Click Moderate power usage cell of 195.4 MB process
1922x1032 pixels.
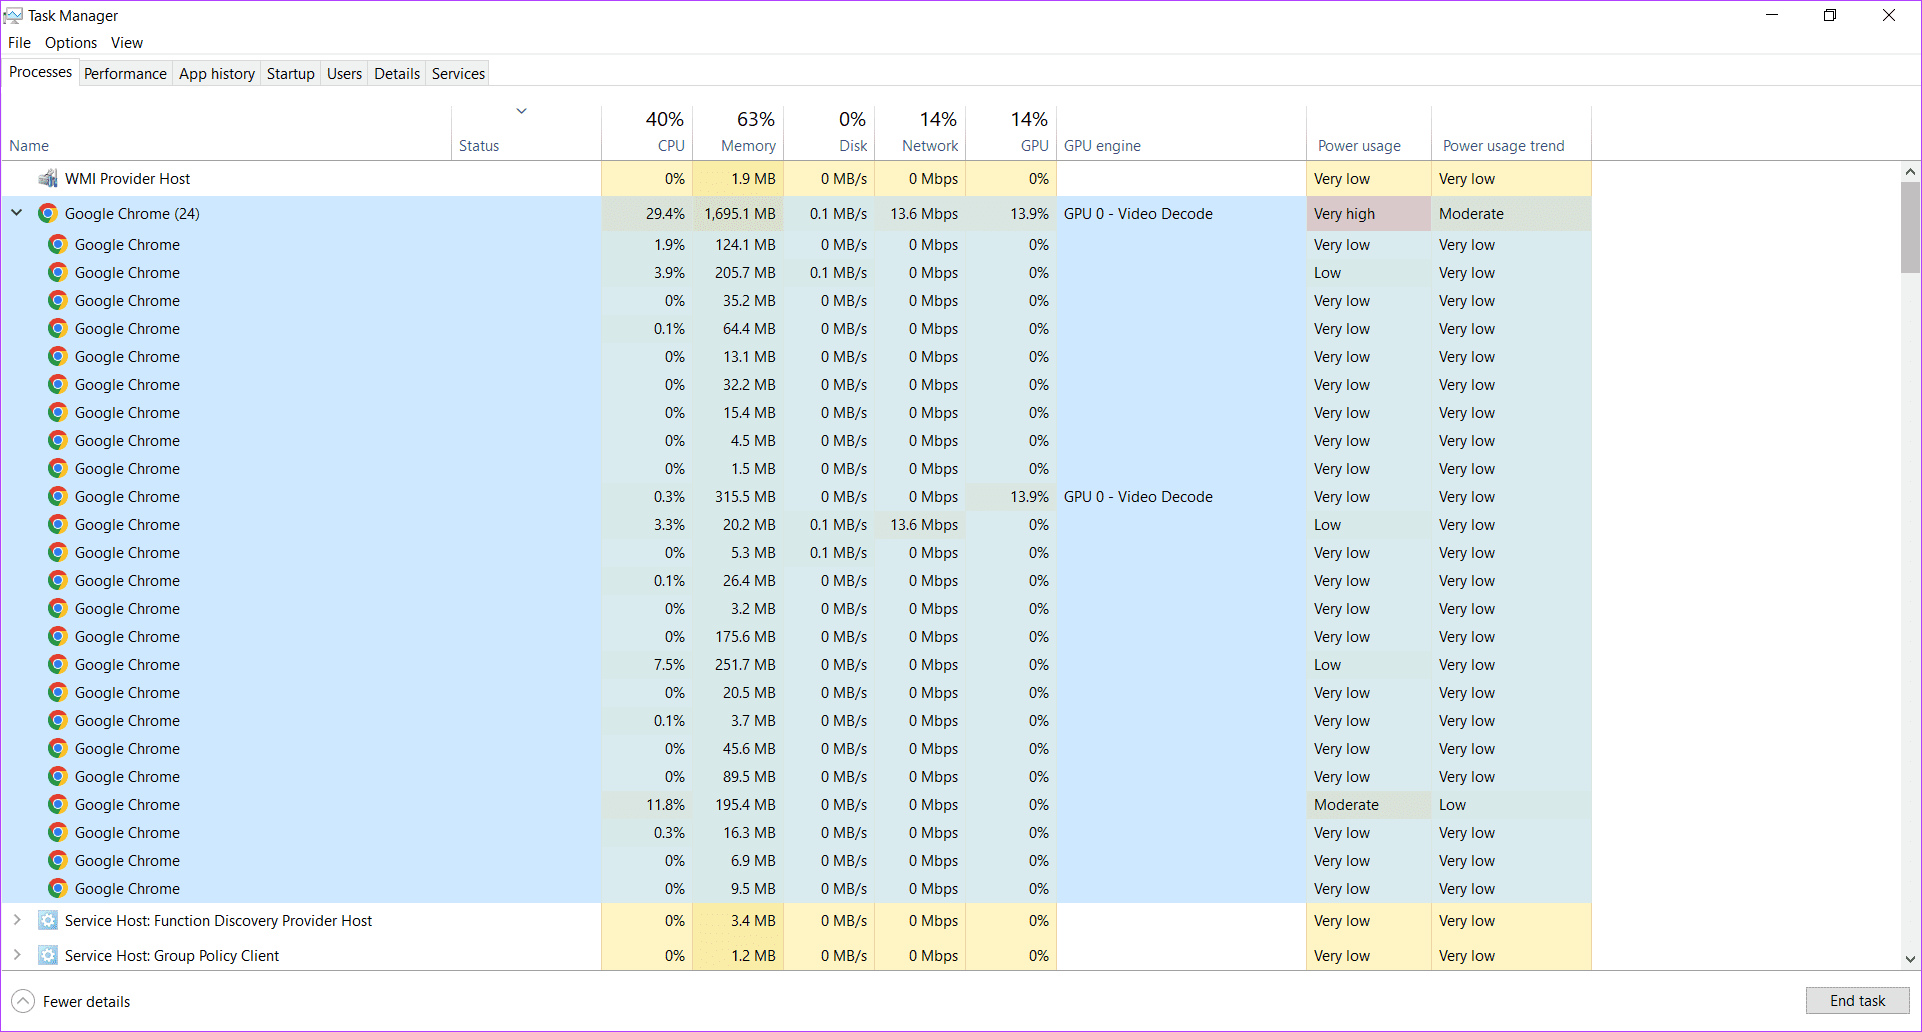(1369, 804)
